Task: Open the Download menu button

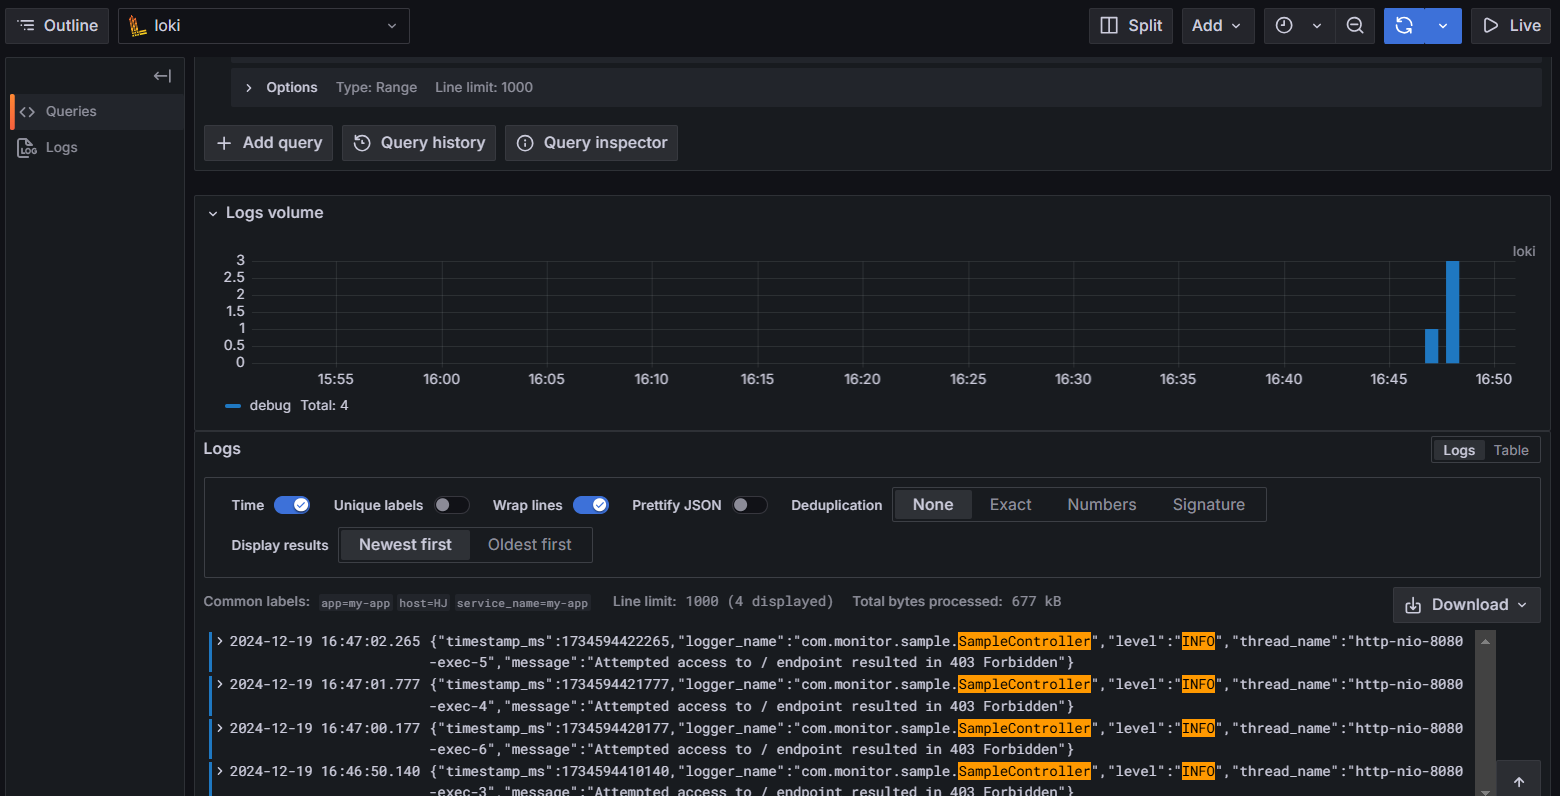Action: coord(1467,605)
